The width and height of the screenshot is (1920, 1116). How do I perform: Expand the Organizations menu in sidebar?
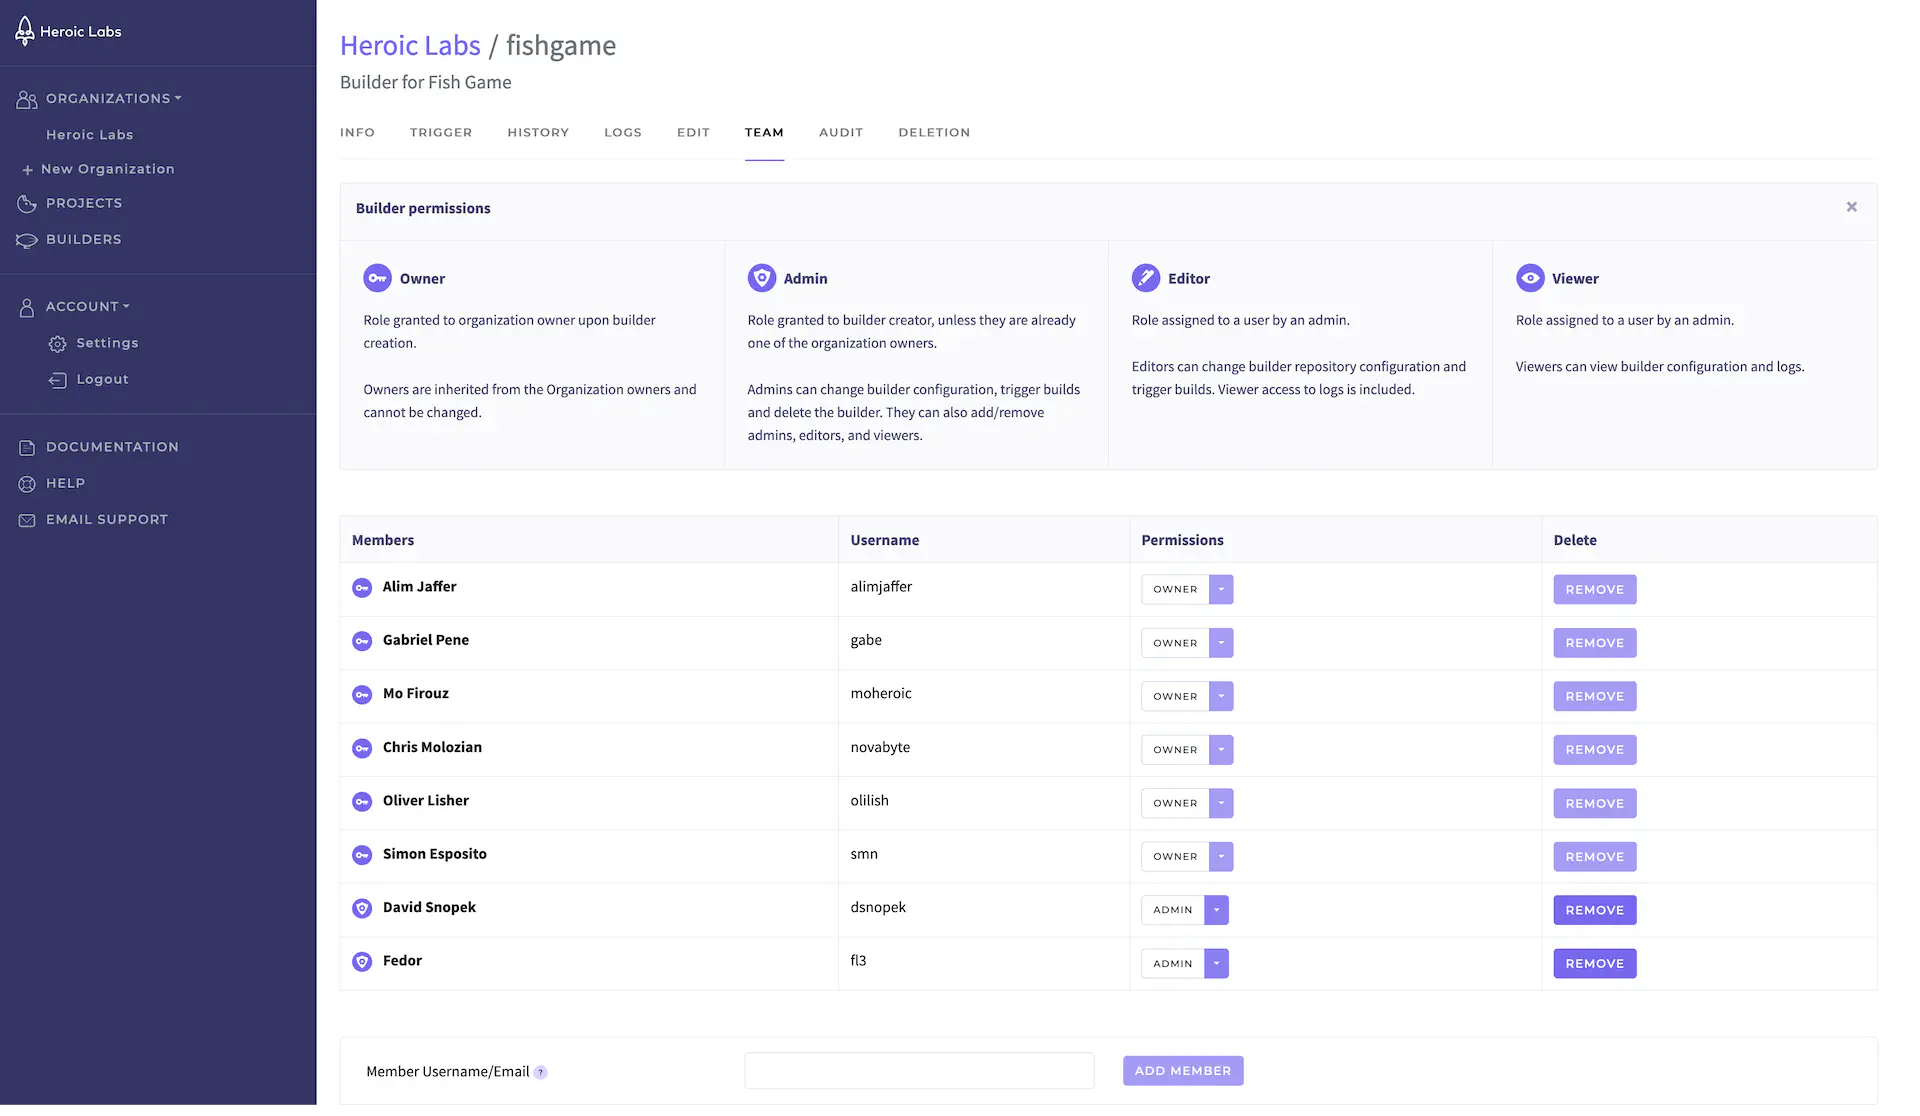[114, 99]
